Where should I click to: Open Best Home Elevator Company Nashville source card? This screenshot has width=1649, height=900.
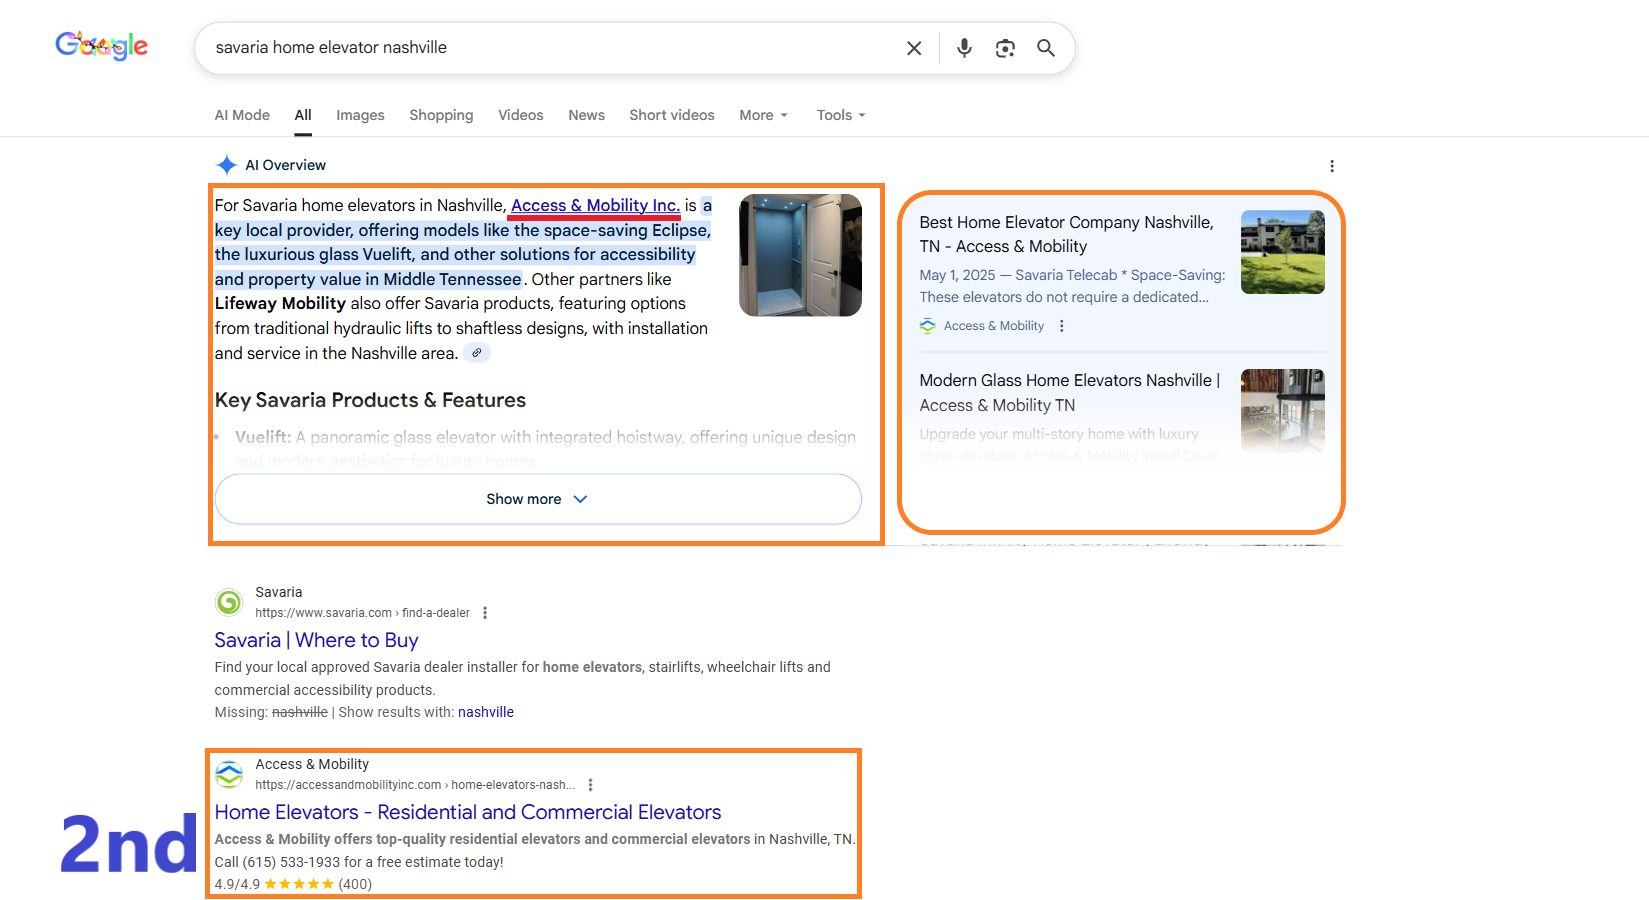coord(1067,234)
